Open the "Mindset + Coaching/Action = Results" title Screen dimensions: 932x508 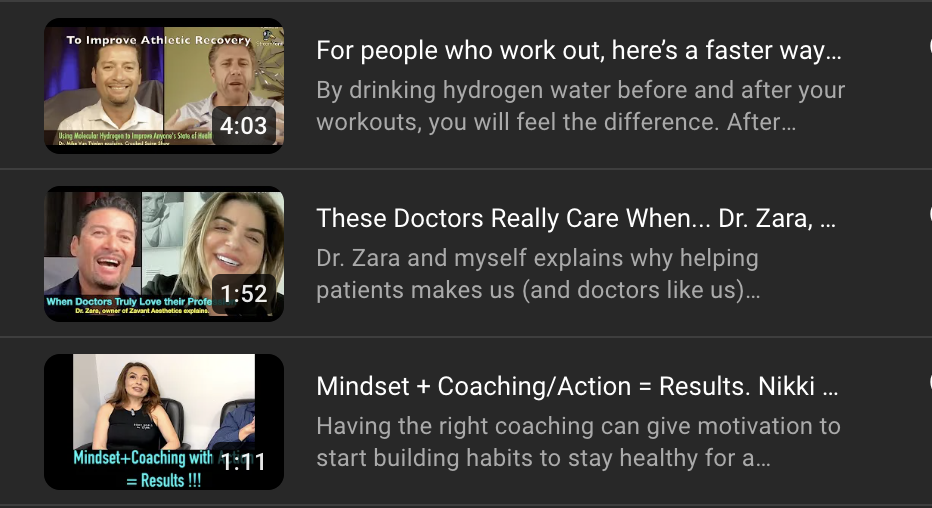point(577,387)
